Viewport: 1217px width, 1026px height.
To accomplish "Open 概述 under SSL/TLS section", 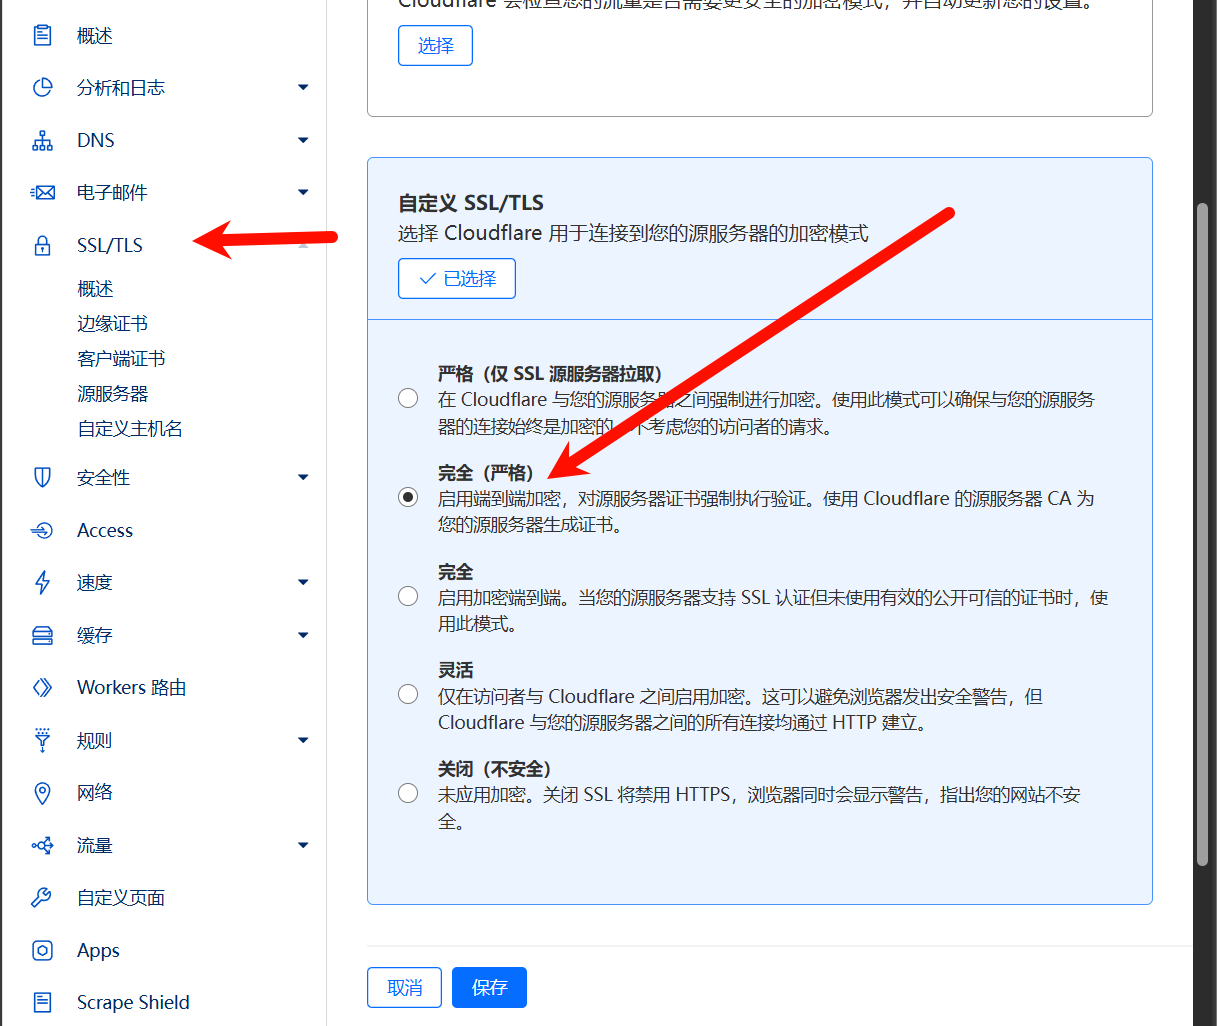I will coord(95,289).
